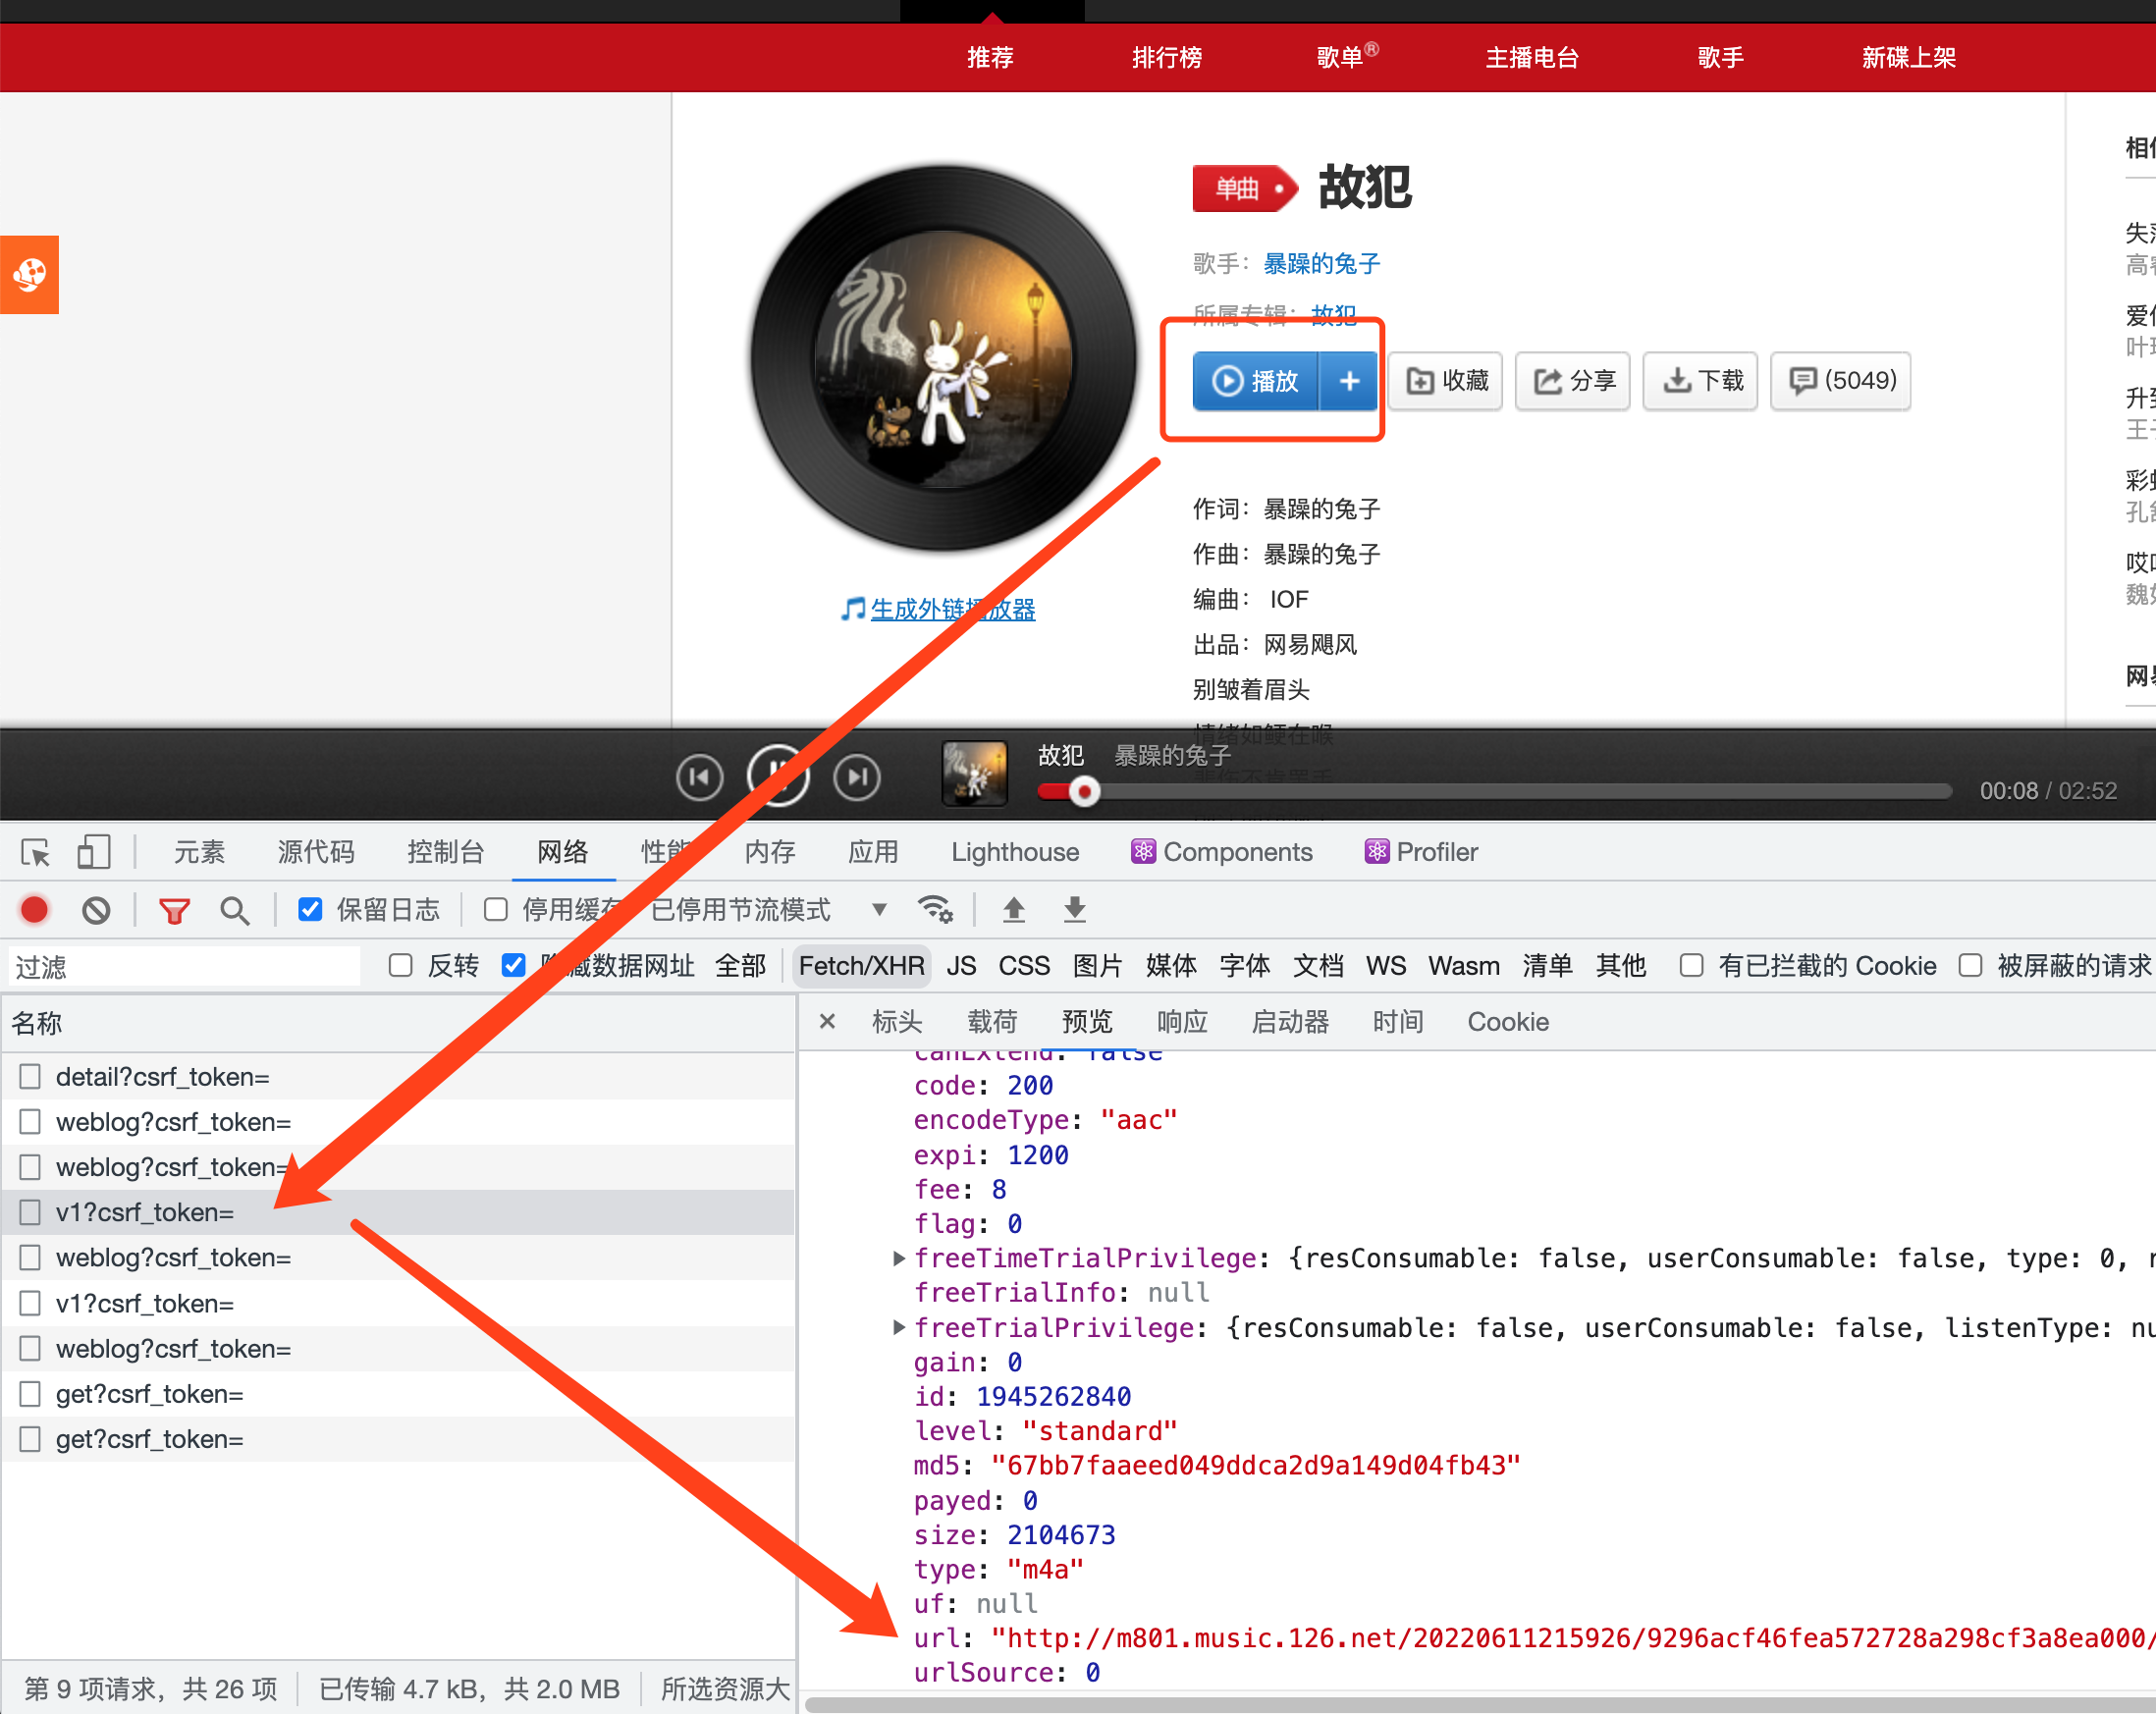This screenshot has width=2156, height=1714.
Task: Open the Lighthouse DevTools tab
Action: coord(1015,852)
